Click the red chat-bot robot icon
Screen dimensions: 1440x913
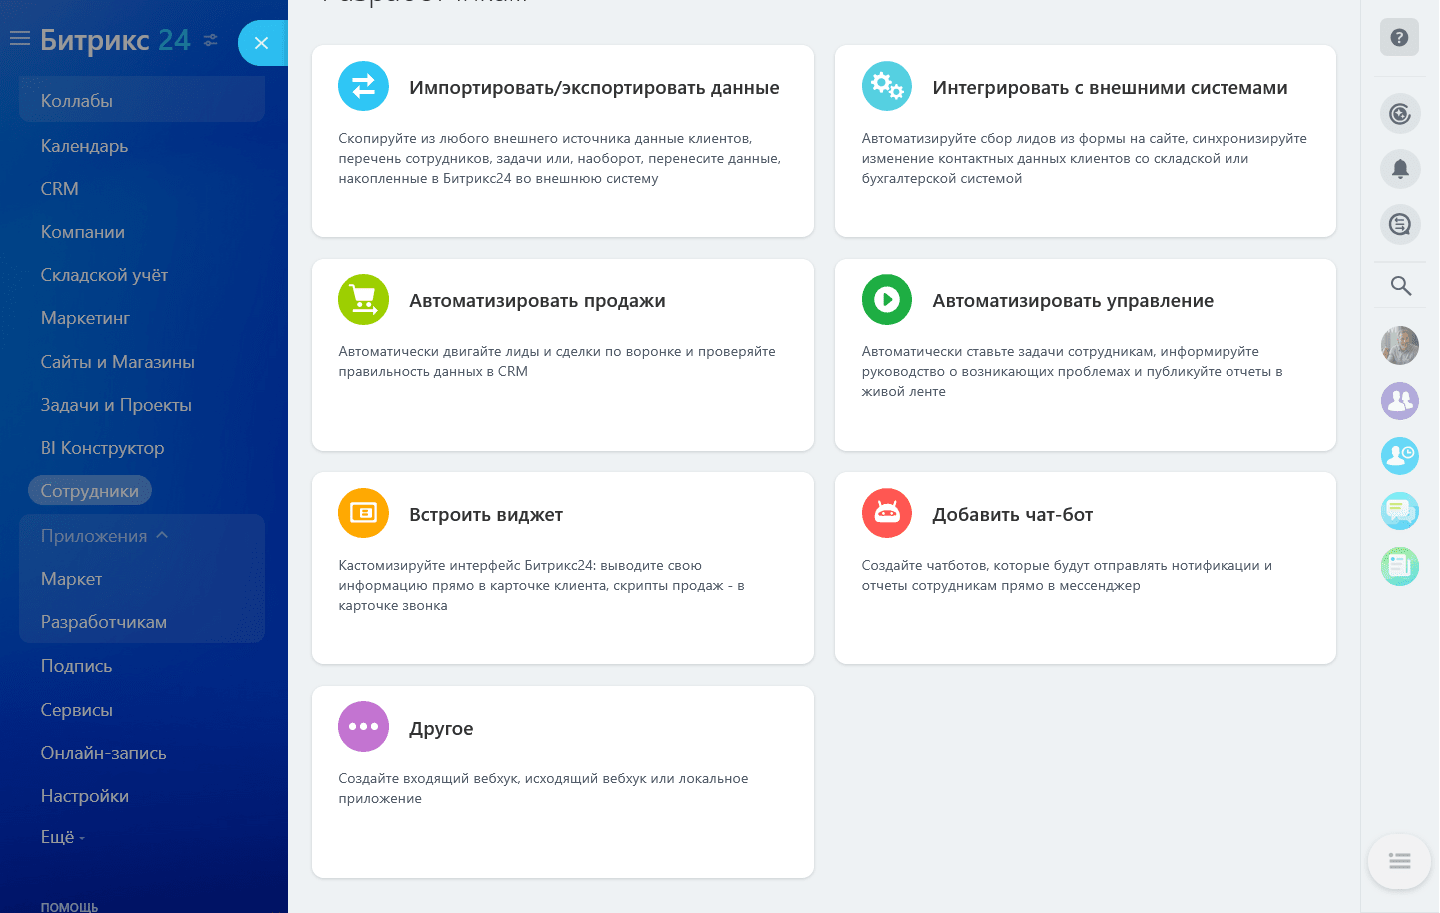[887, 512]
